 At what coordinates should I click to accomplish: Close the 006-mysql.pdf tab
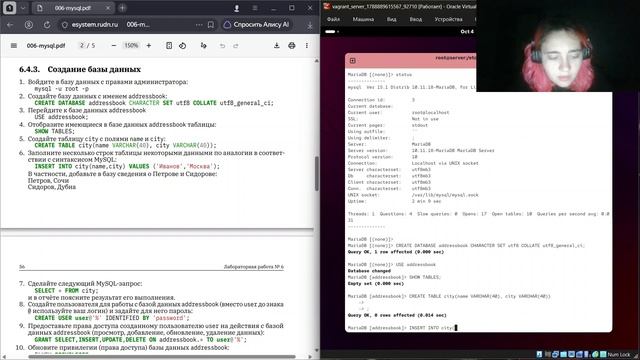pyautogui.click(x=108, y=8)
